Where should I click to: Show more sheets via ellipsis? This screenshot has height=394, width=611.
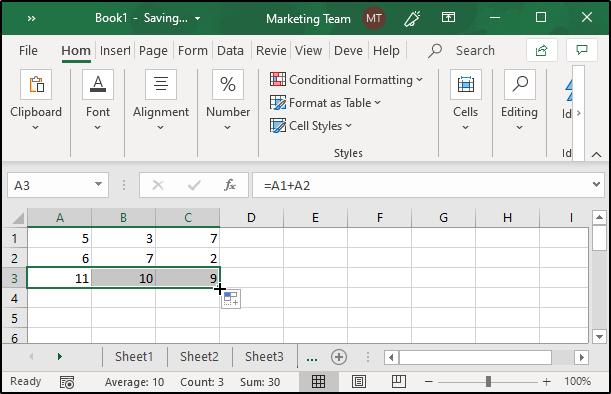point(312,358)
